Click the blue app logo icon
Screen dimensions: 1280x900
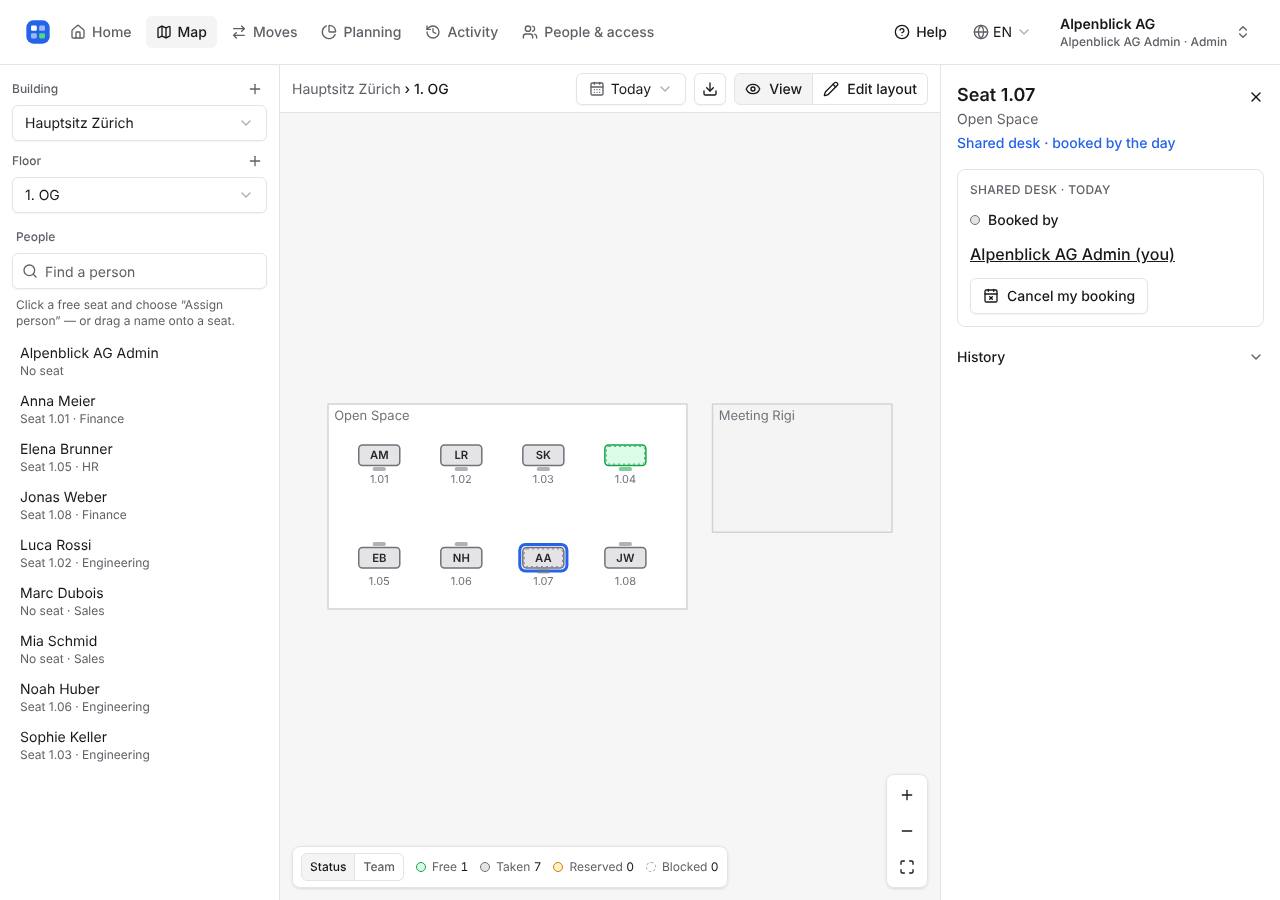pyautogui.click(x=38, y=32)
